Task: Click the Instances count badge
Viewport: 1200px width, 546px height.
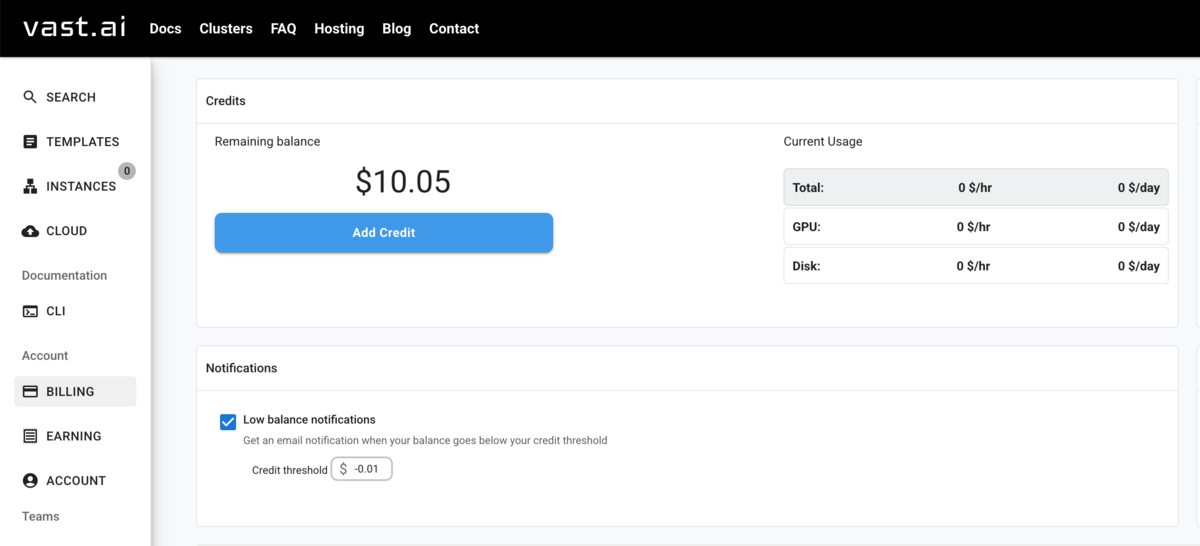Action: [x=127, y=171]
